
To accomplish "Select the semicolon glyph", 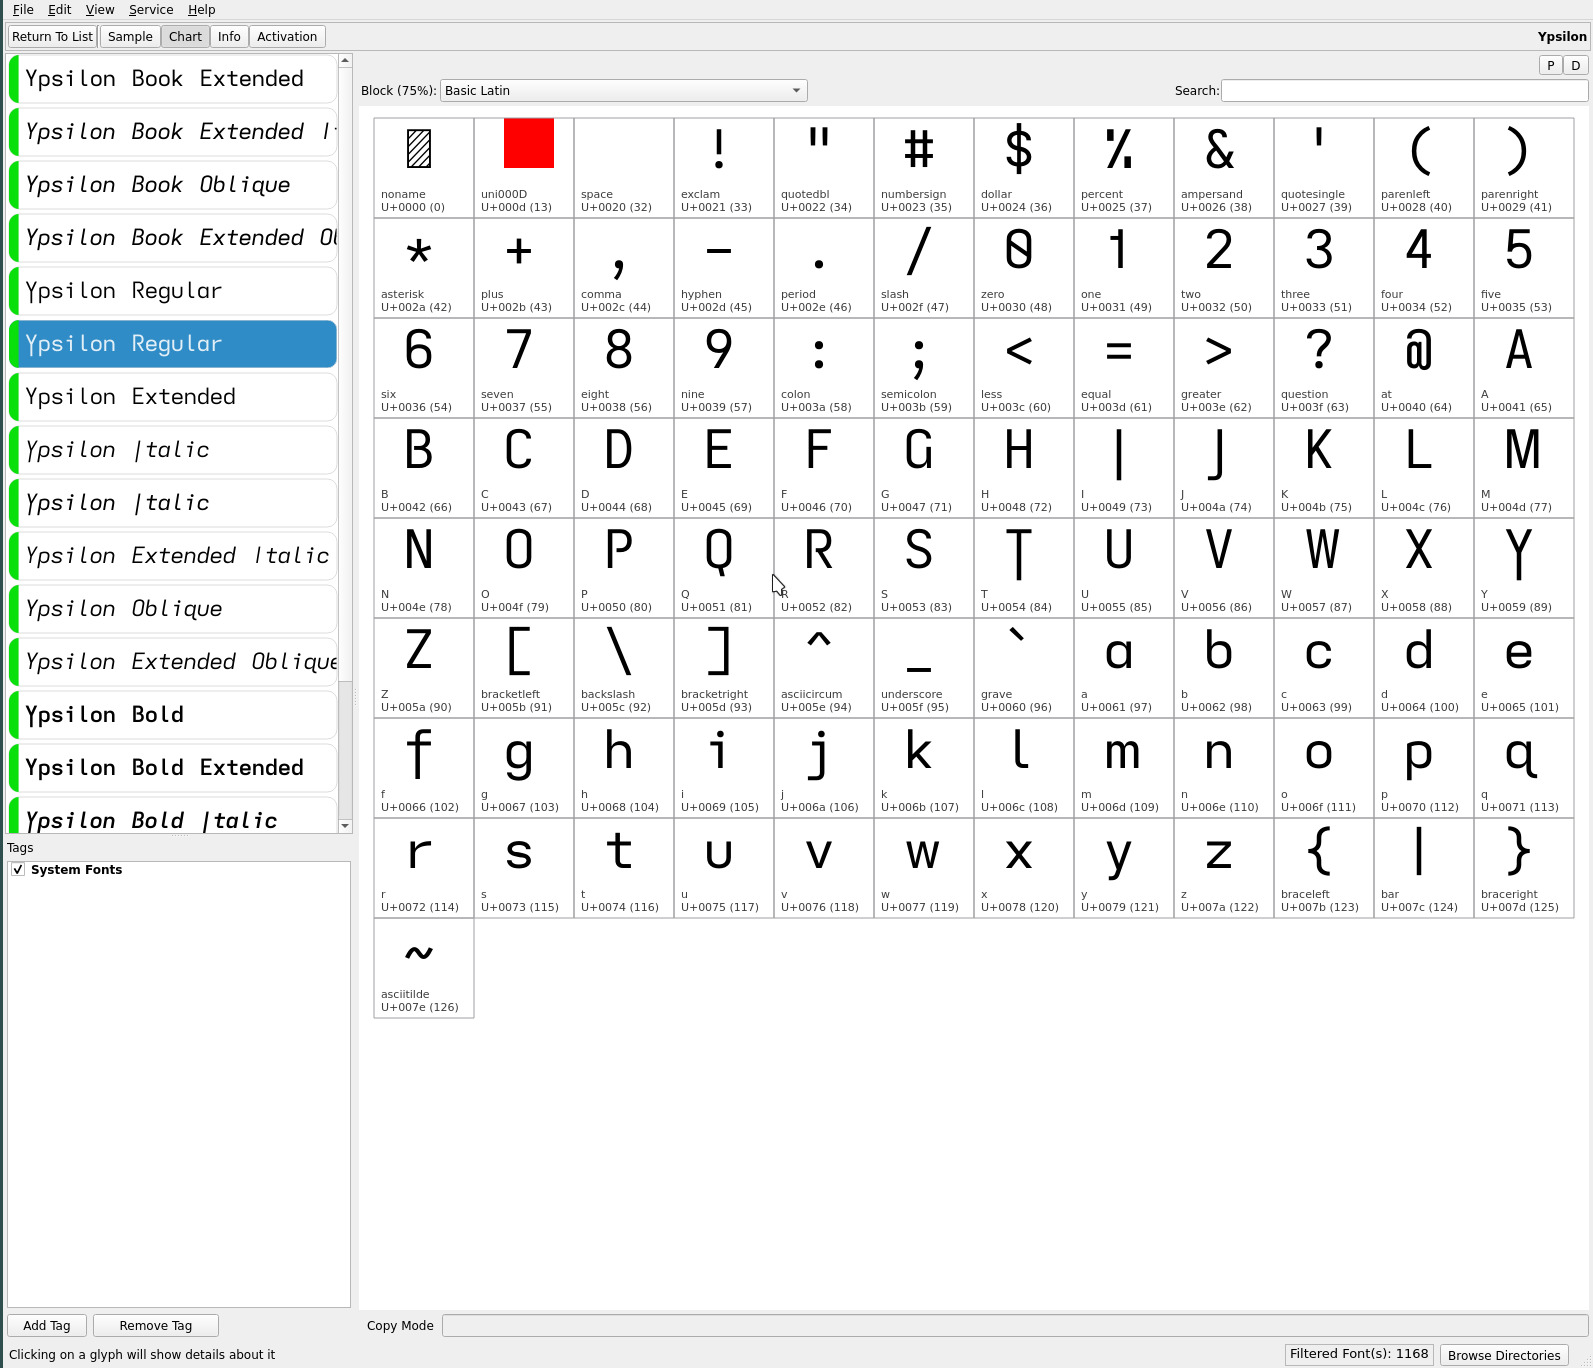I will click(x=924, y=368).
